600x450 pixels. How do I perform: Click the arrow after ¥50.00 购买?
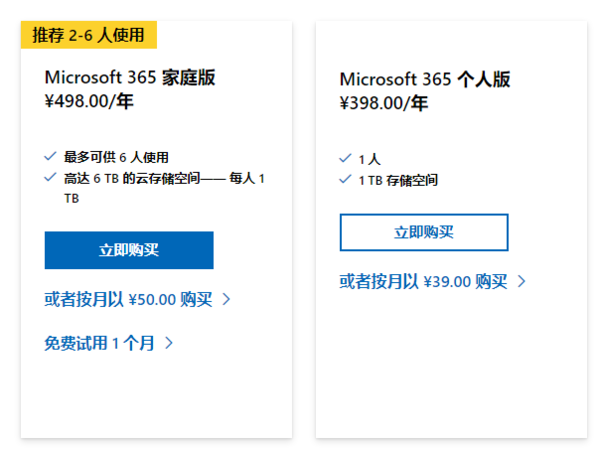pyautogui.click(x=227, y=299)
